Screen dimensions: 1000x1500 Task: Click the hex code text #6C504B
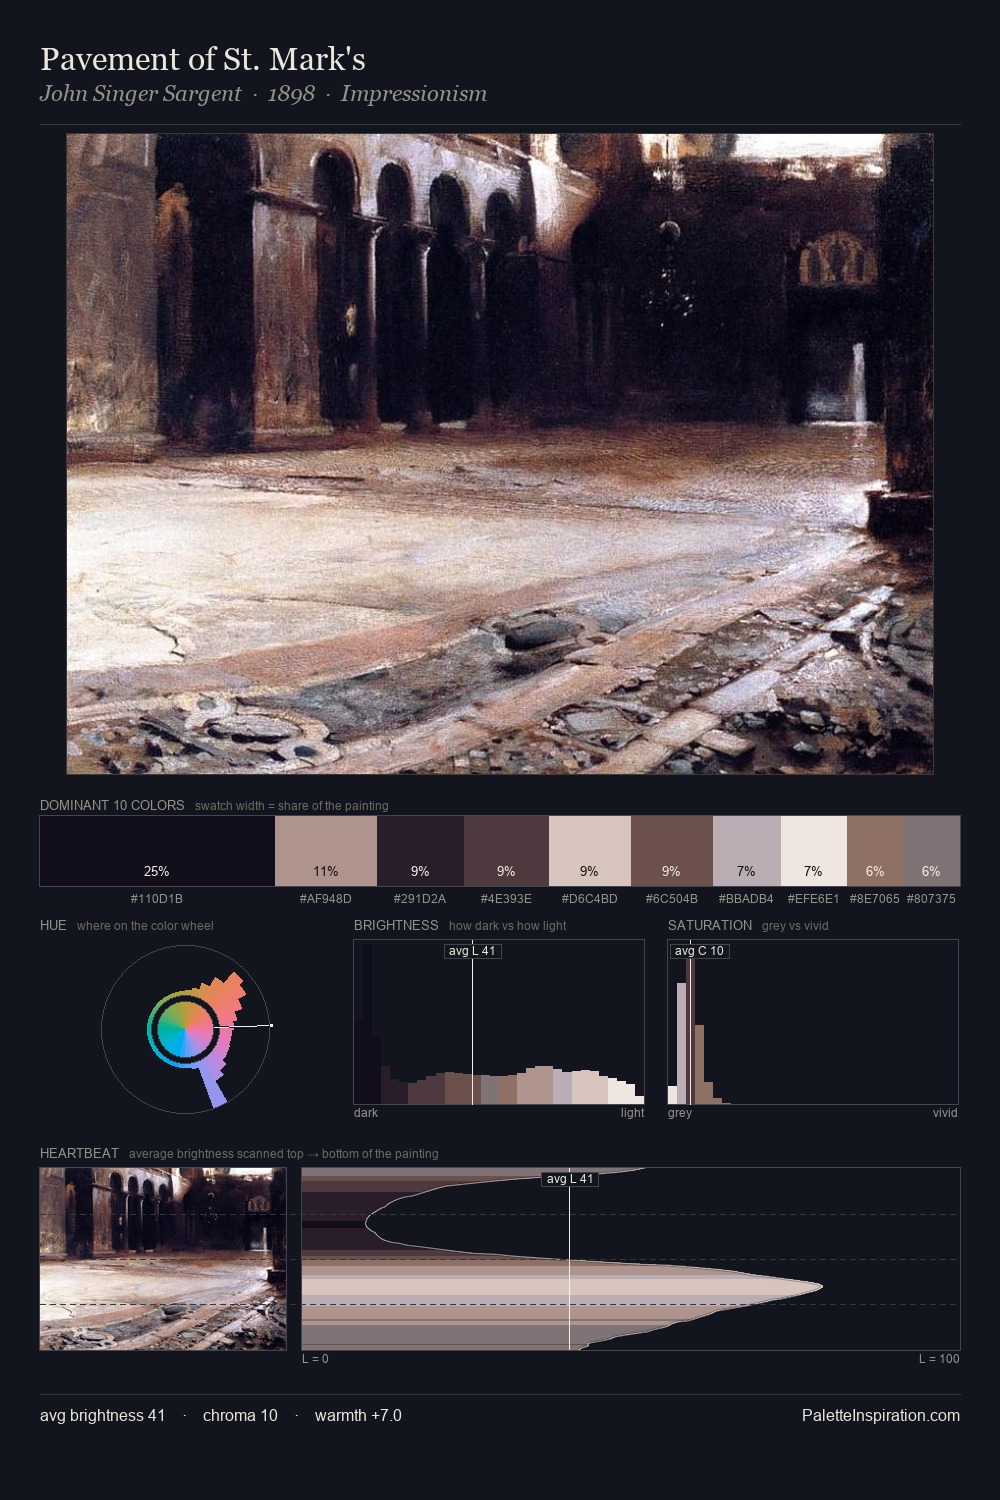click(x=672, y=899)
